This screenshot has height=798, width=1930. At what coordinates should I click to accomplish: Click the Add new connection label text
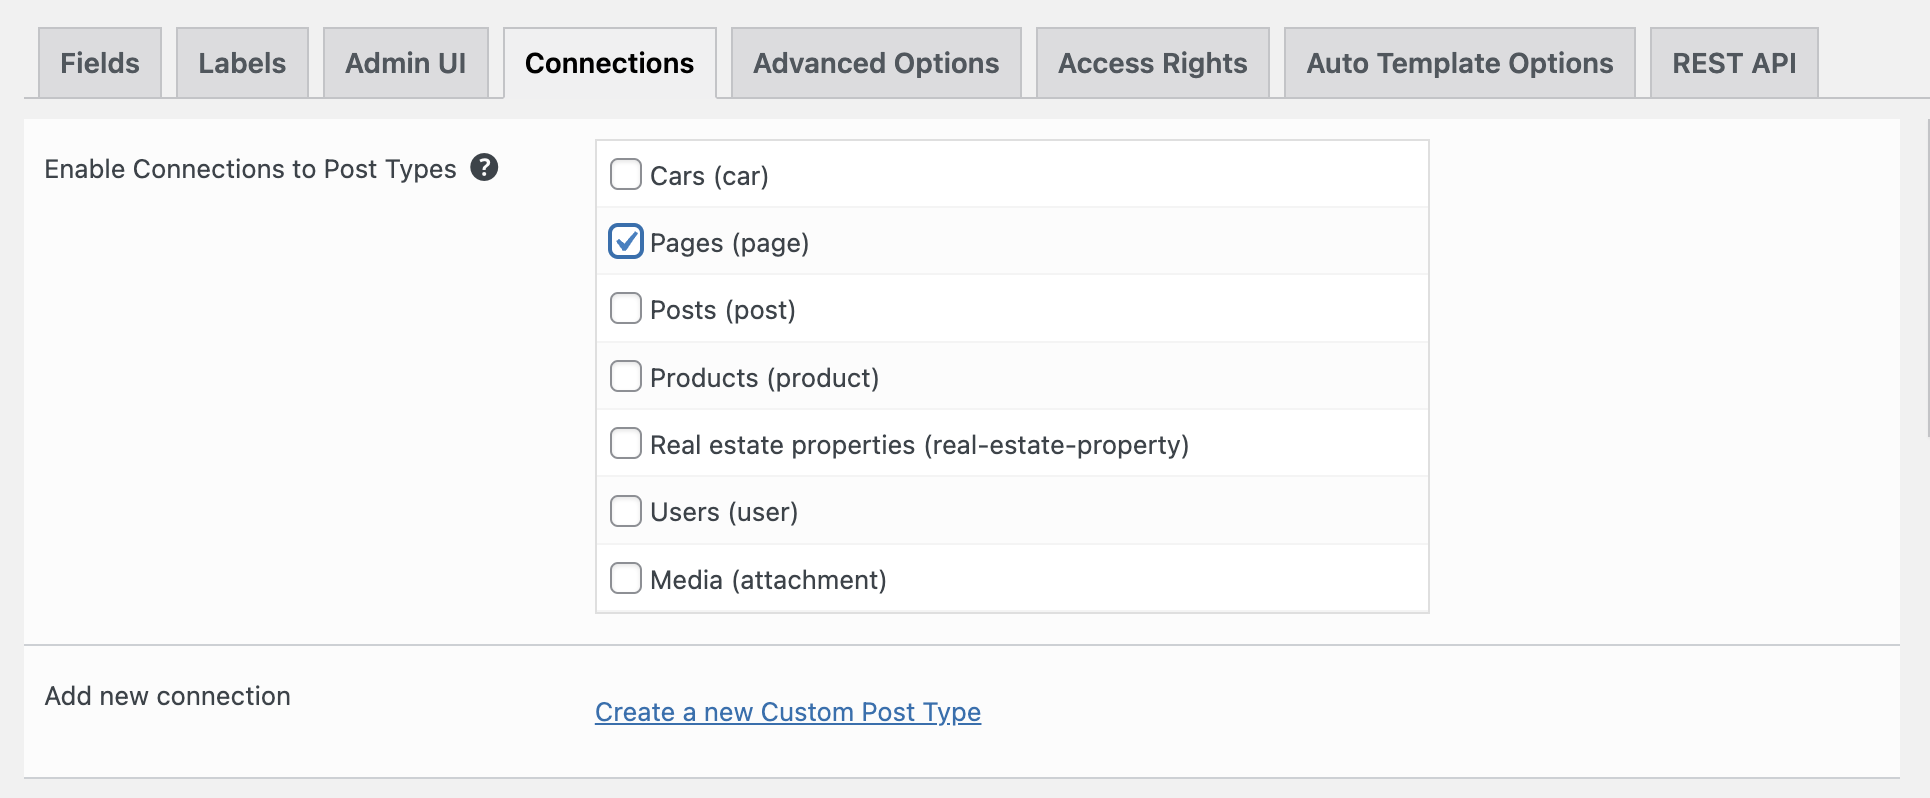tap(167, 696)
